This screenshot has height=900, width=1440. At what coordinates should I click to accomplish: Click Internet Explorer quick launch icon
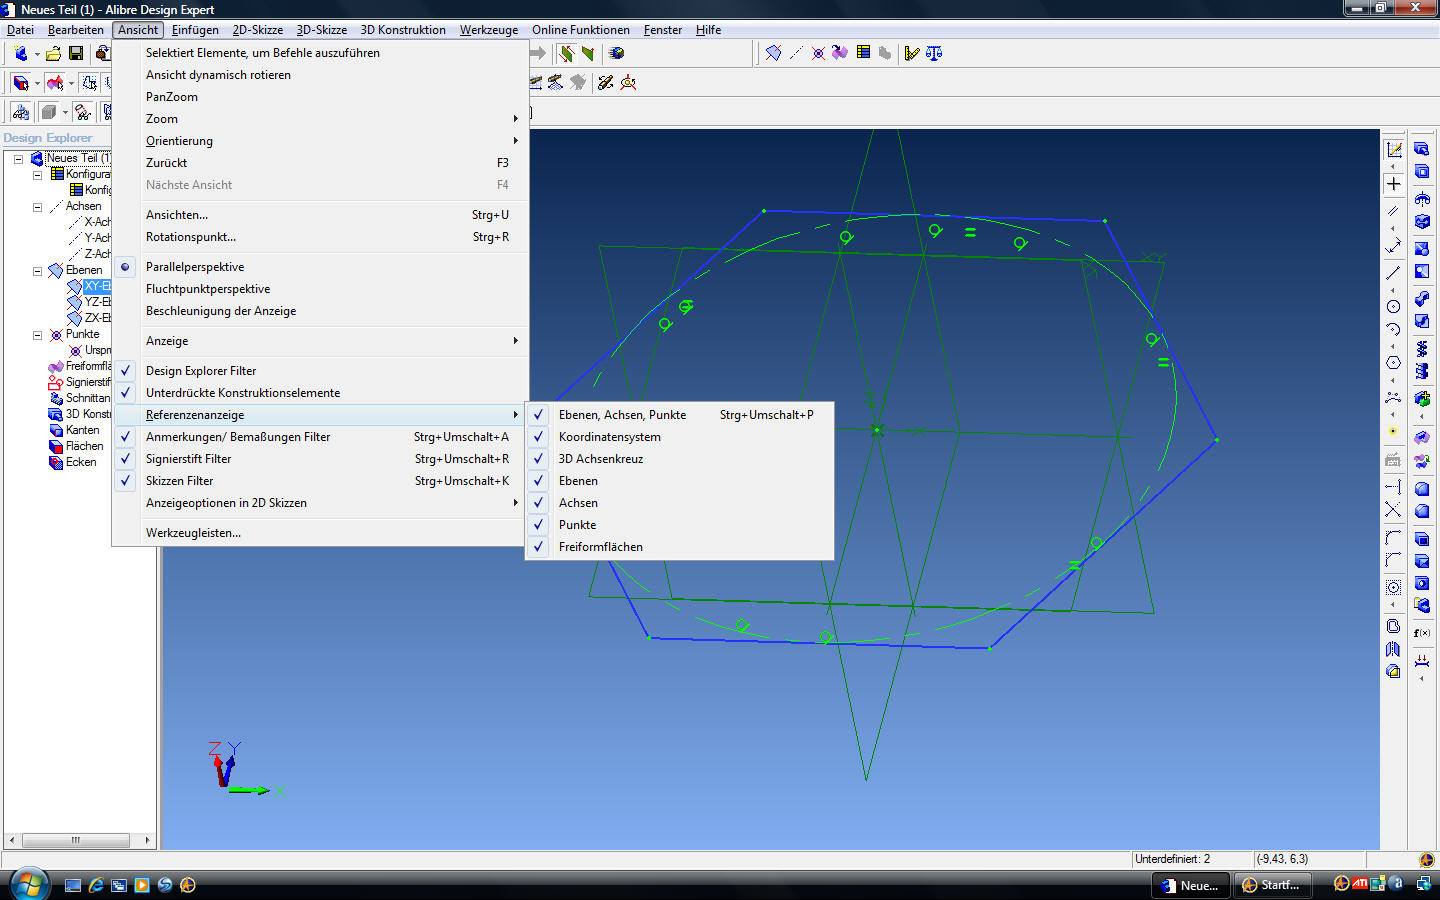[x=96, y=885]
